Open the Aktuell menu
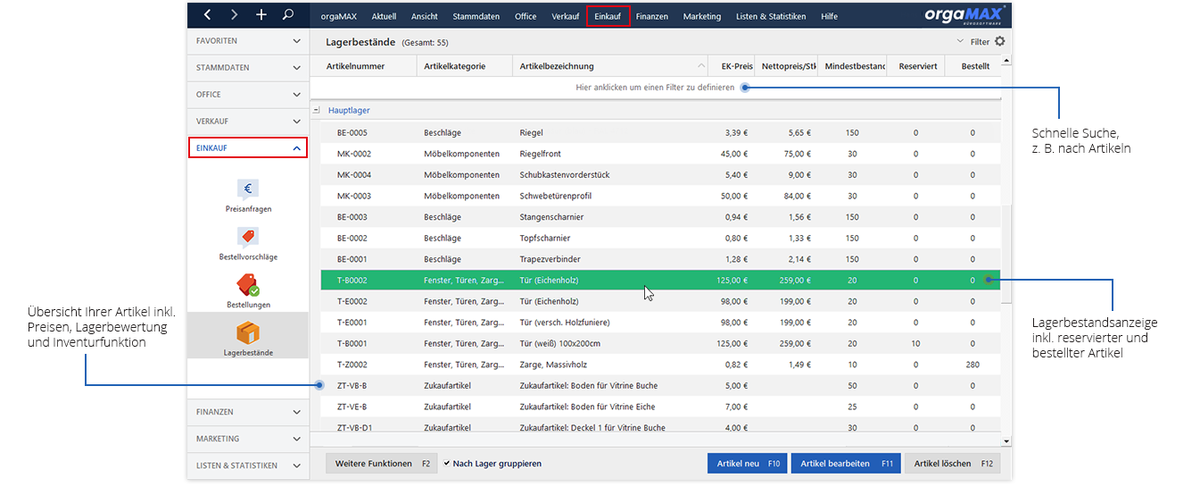Viewport: 1200px width, 487px height. click(383, 16)
